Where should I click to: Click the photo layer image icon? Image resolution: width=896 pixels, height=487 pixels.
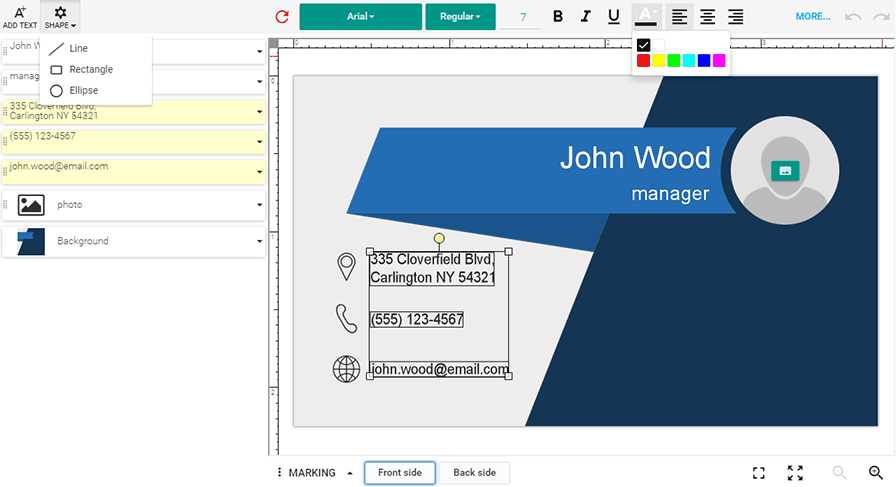point(31,205)
